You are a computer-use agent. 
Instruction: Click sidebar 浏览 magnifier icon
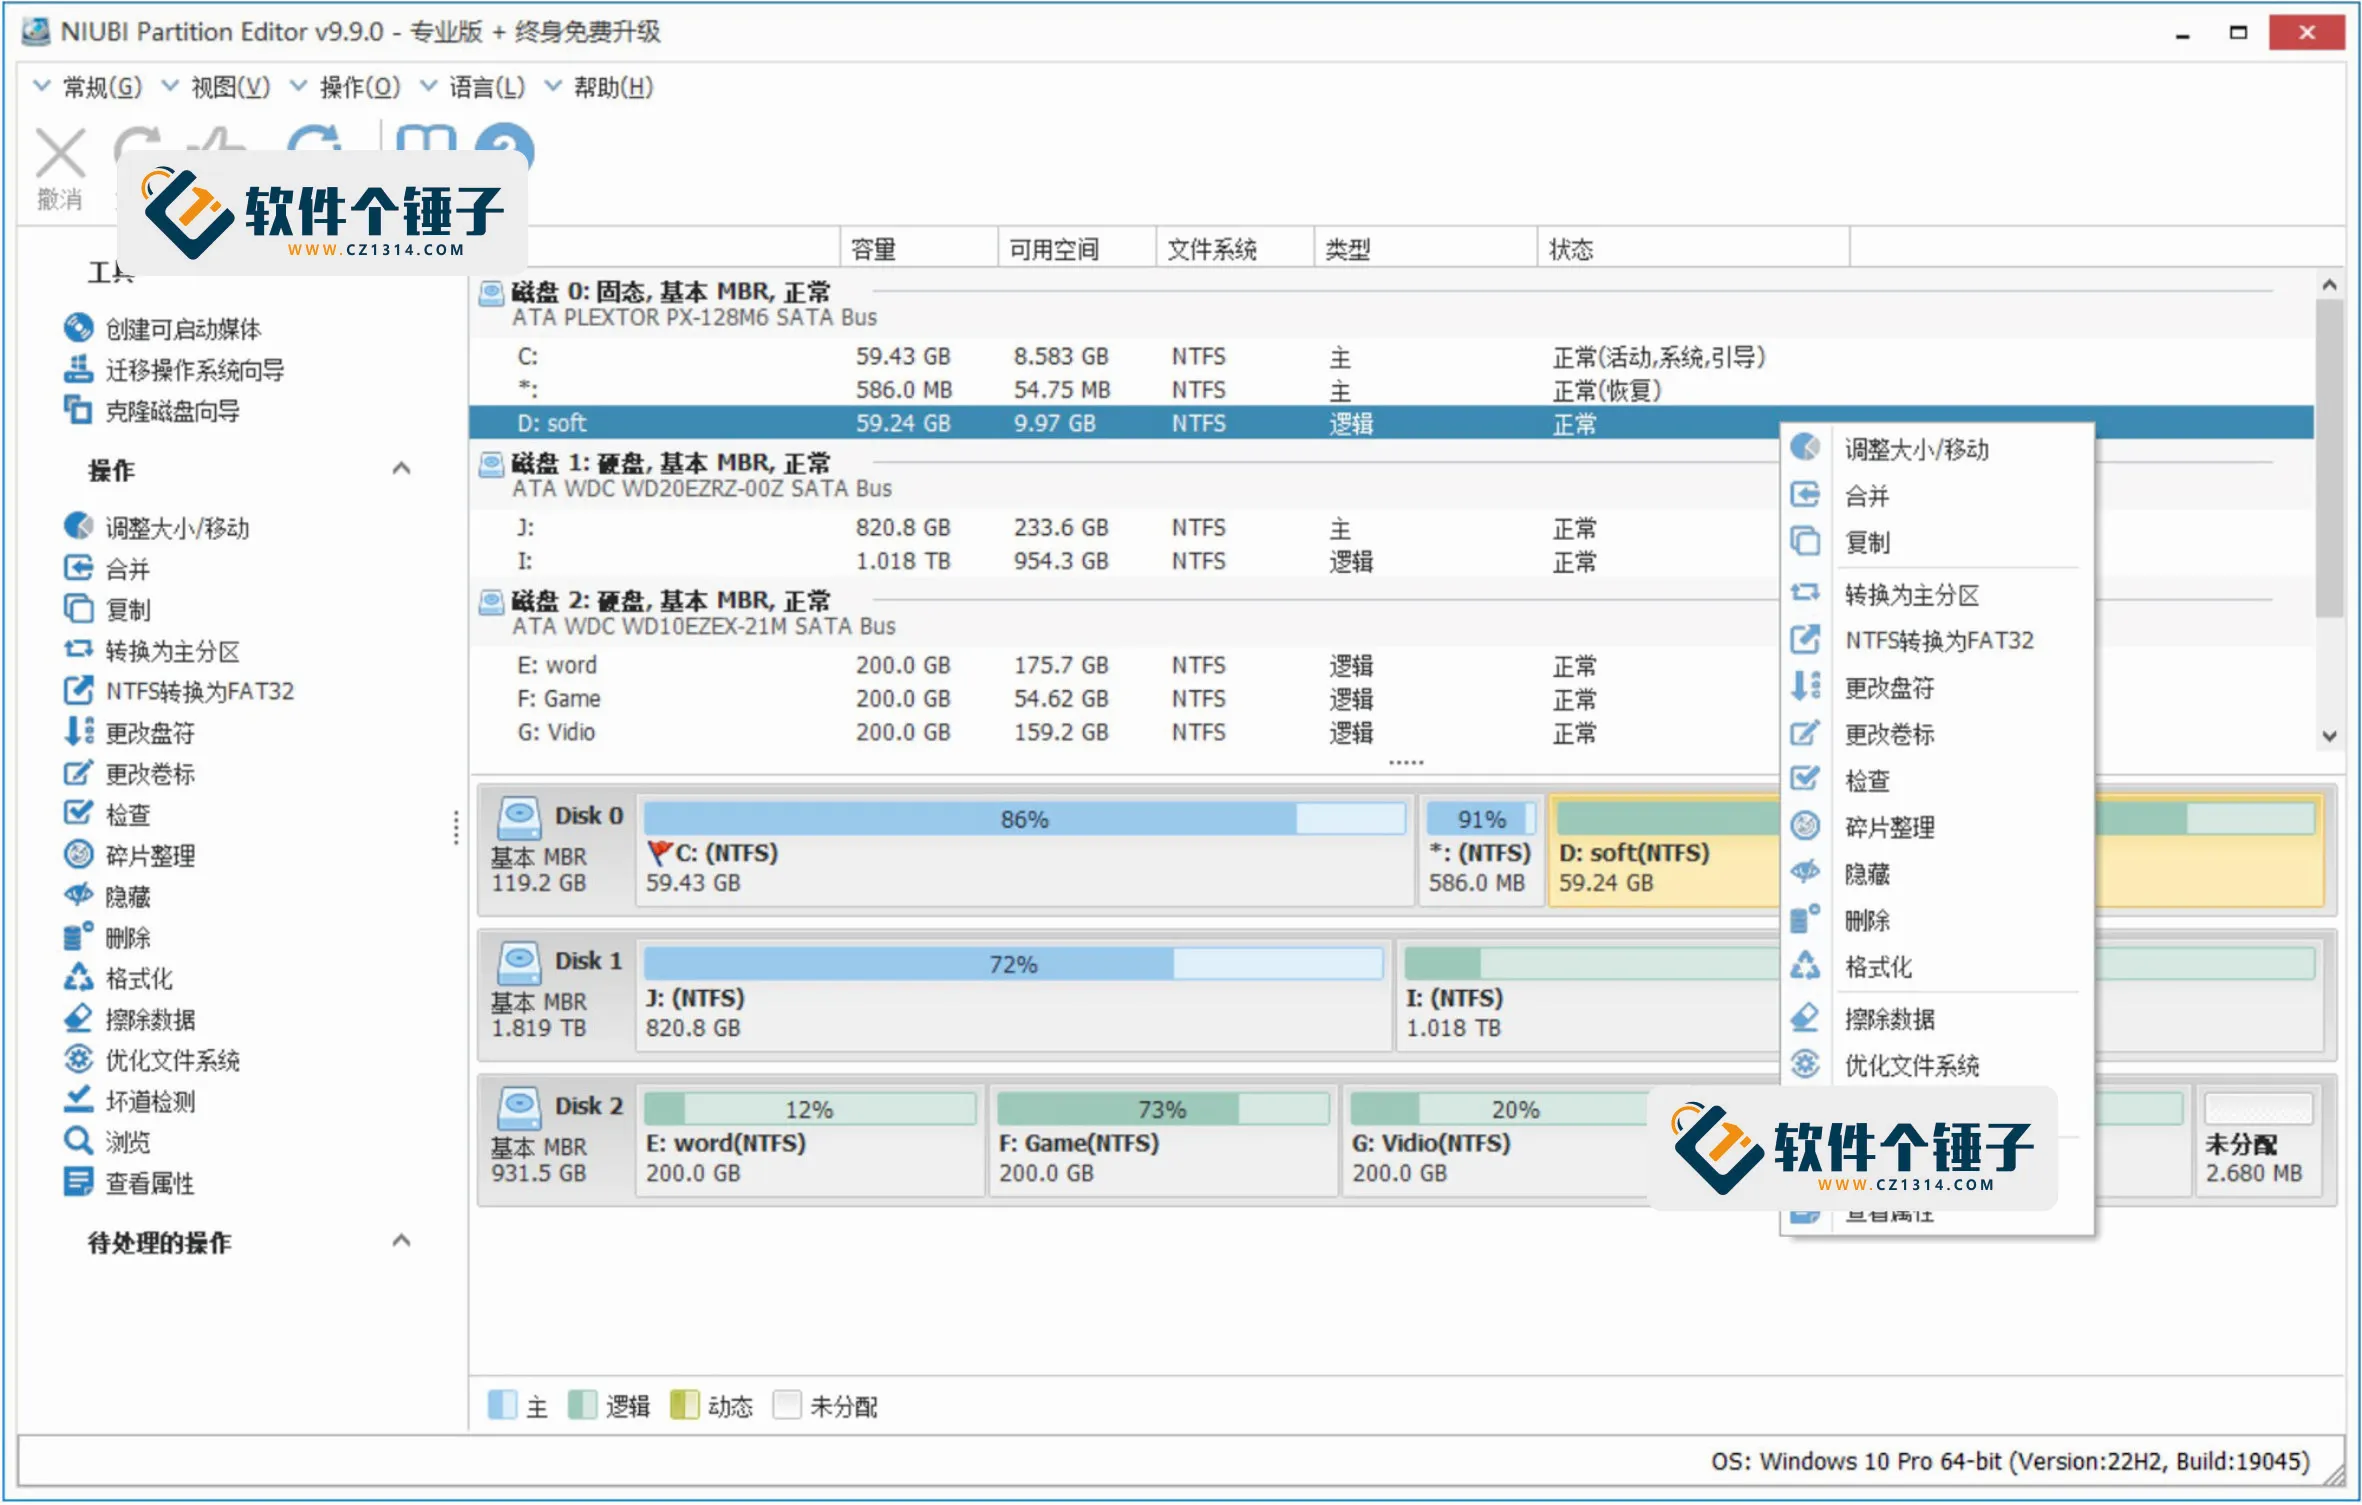78,1141
